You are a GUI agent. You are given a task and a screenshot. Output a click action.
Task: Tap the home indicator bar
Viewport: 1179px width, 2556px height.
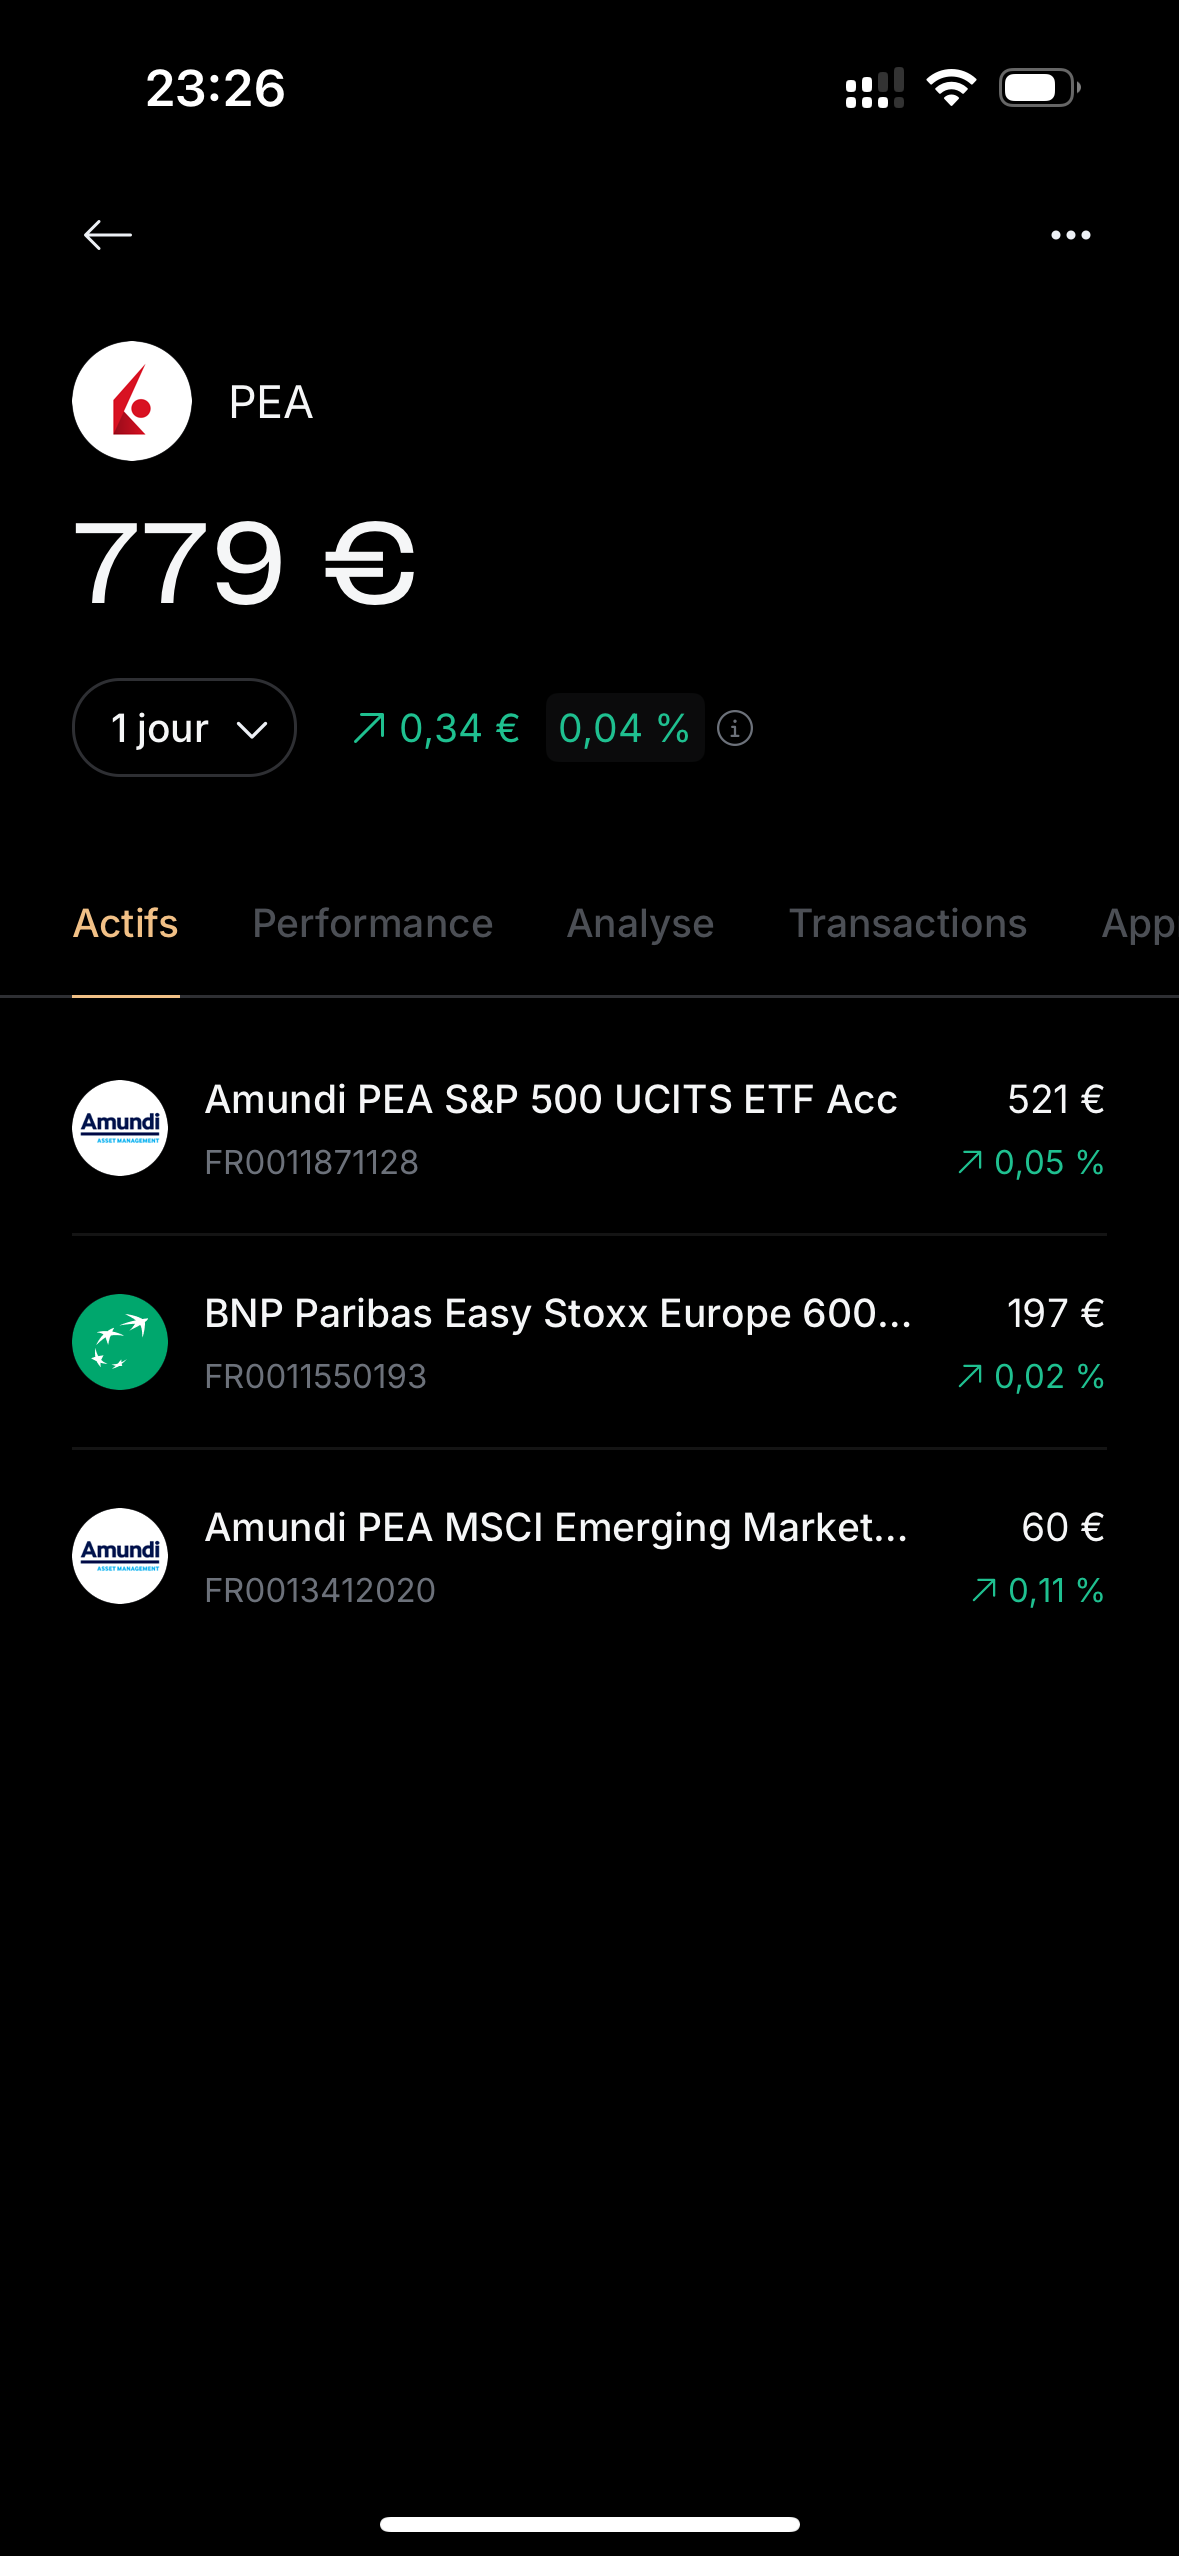[x=589, y=2524]
